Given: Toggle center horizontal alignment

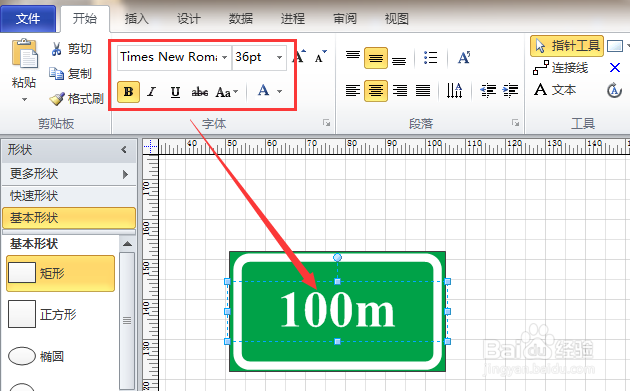Looking at the screenshot, I should click(x=376, y=90).
